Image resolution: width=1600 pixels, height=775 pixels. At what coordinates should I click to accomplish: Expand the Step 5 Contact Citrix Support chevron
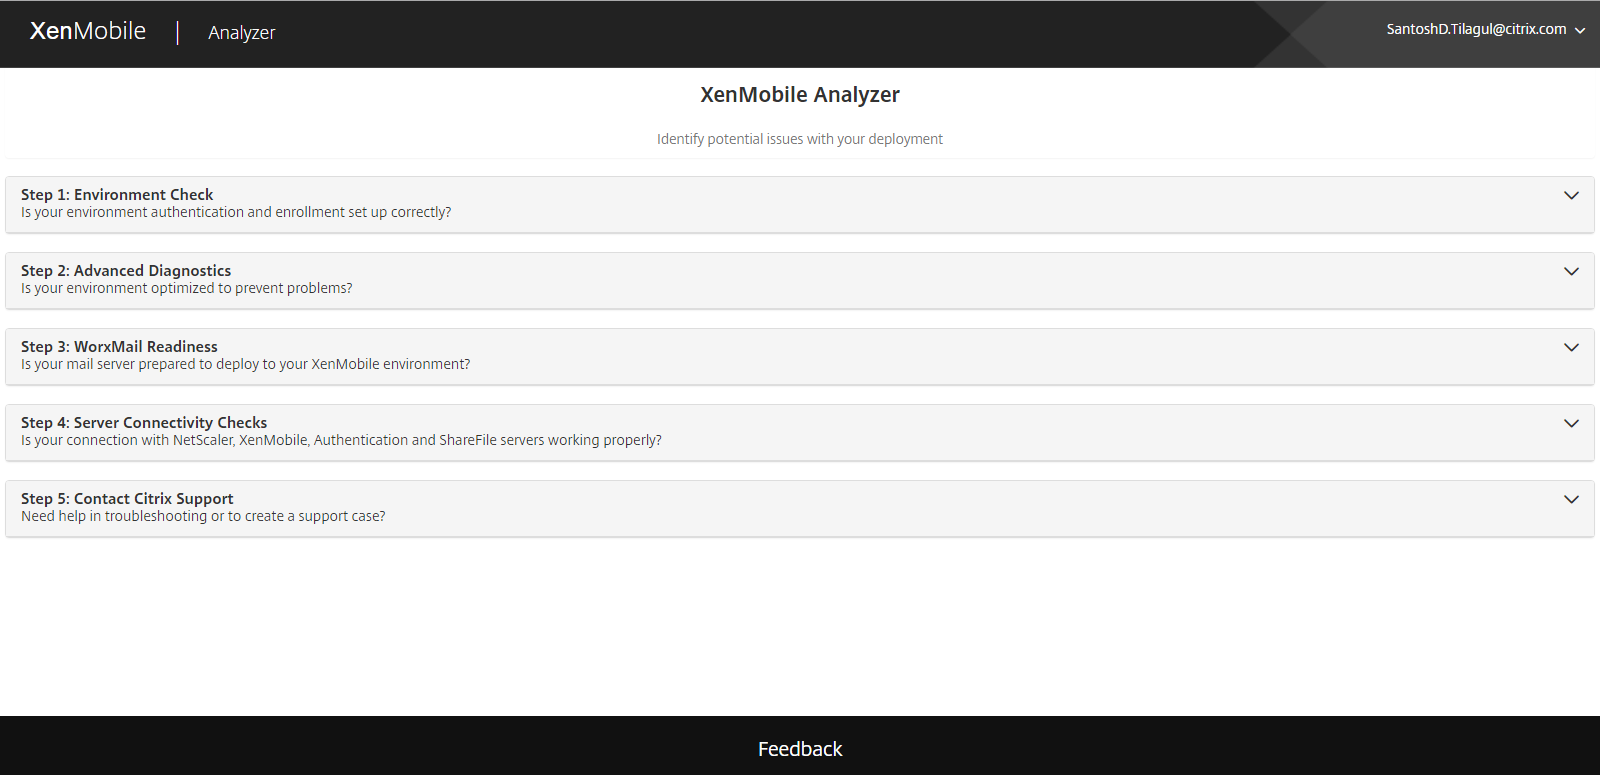coord(1571,500)
